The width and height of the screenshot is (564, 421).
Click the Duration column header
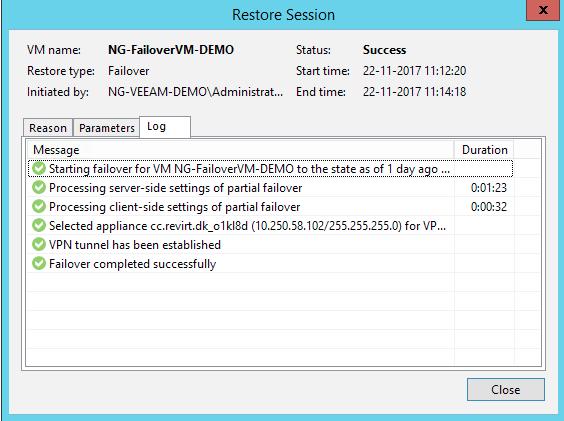pyautogui.click(x=484, y=150)
